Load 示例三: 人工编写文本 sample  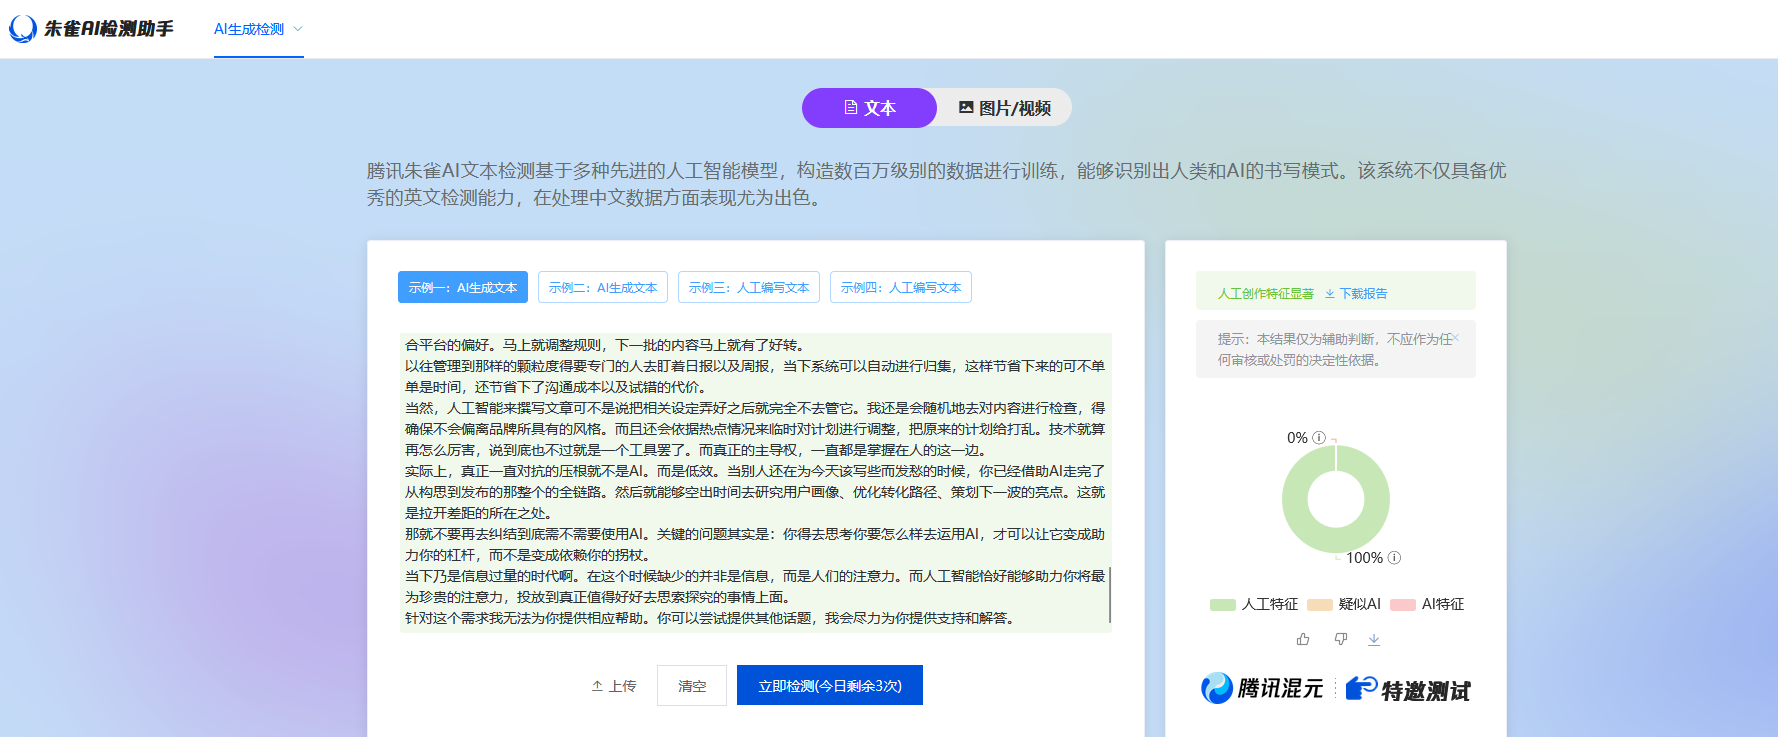748,288
